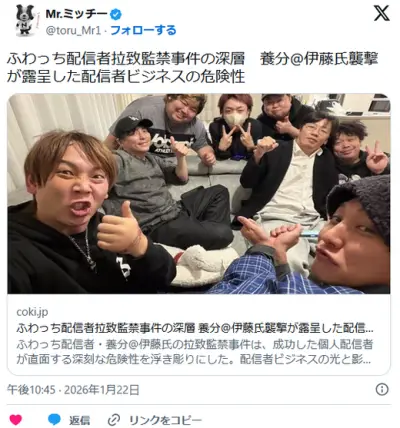Click the tweet headline text
The image size is (400, 428).
pos(193,68)
